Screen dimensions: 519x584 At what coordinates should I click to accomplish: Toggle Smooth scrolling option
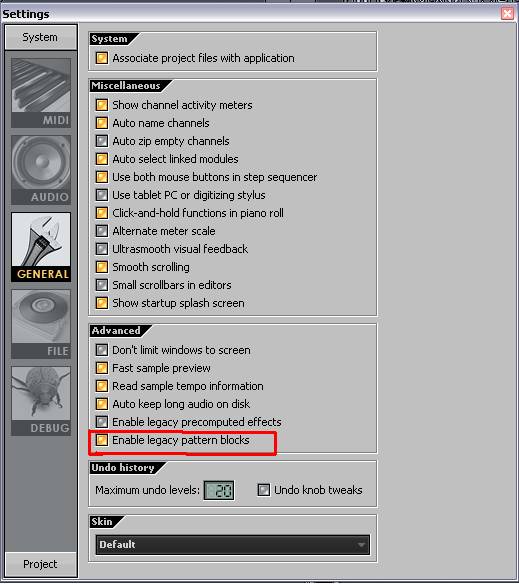point(102,267)
